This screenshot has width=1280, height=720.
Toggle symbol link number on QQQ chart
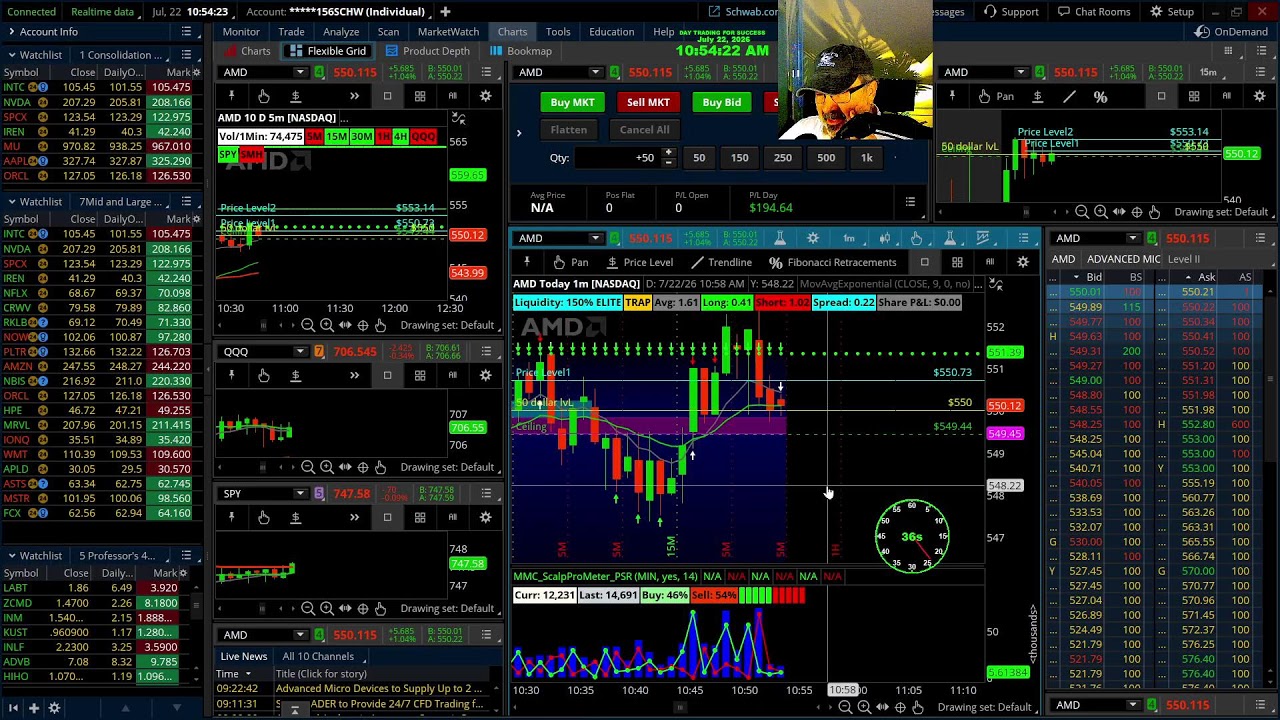319,352
